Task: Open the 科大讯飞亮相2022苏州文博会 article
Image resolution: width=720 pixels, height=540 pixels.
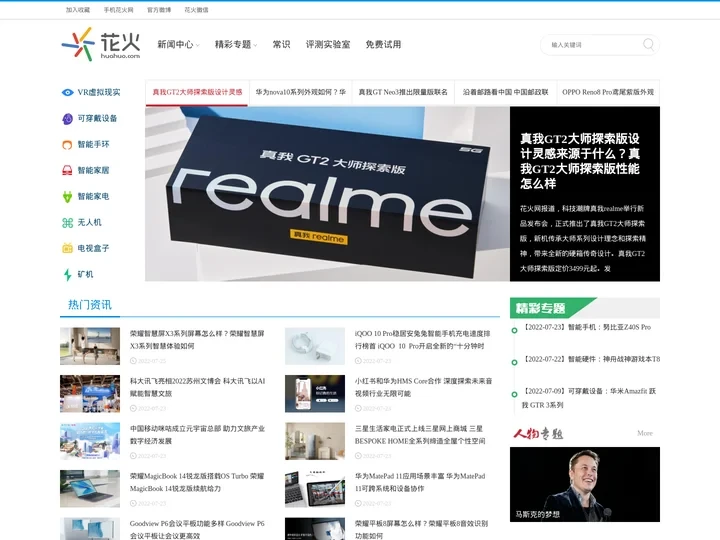Action: (x=197, y=387)
